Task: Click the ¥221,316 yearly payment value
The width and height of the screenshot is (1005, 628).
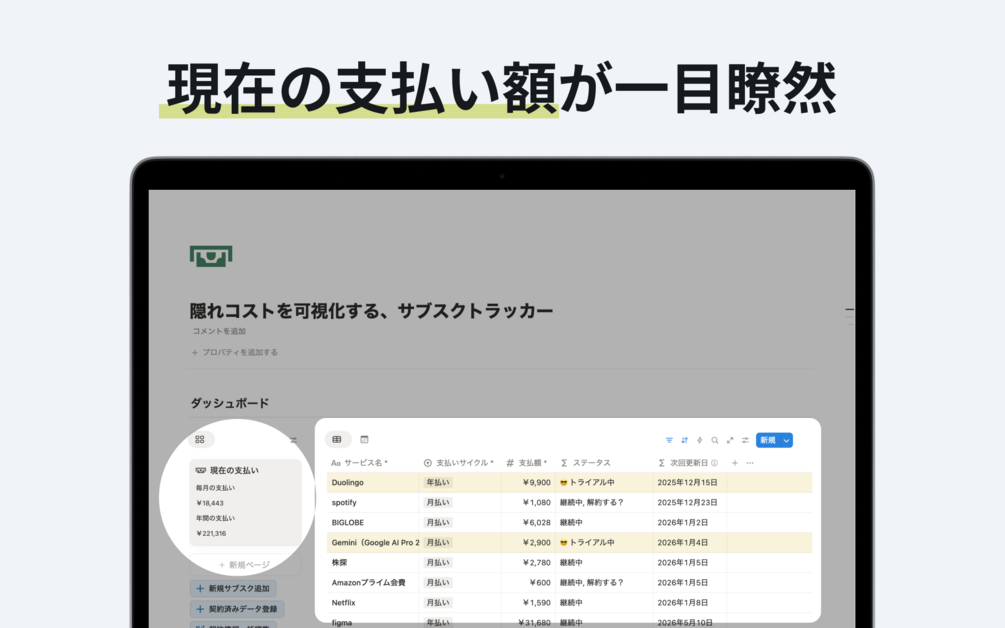Action: (x=212, y=533)
